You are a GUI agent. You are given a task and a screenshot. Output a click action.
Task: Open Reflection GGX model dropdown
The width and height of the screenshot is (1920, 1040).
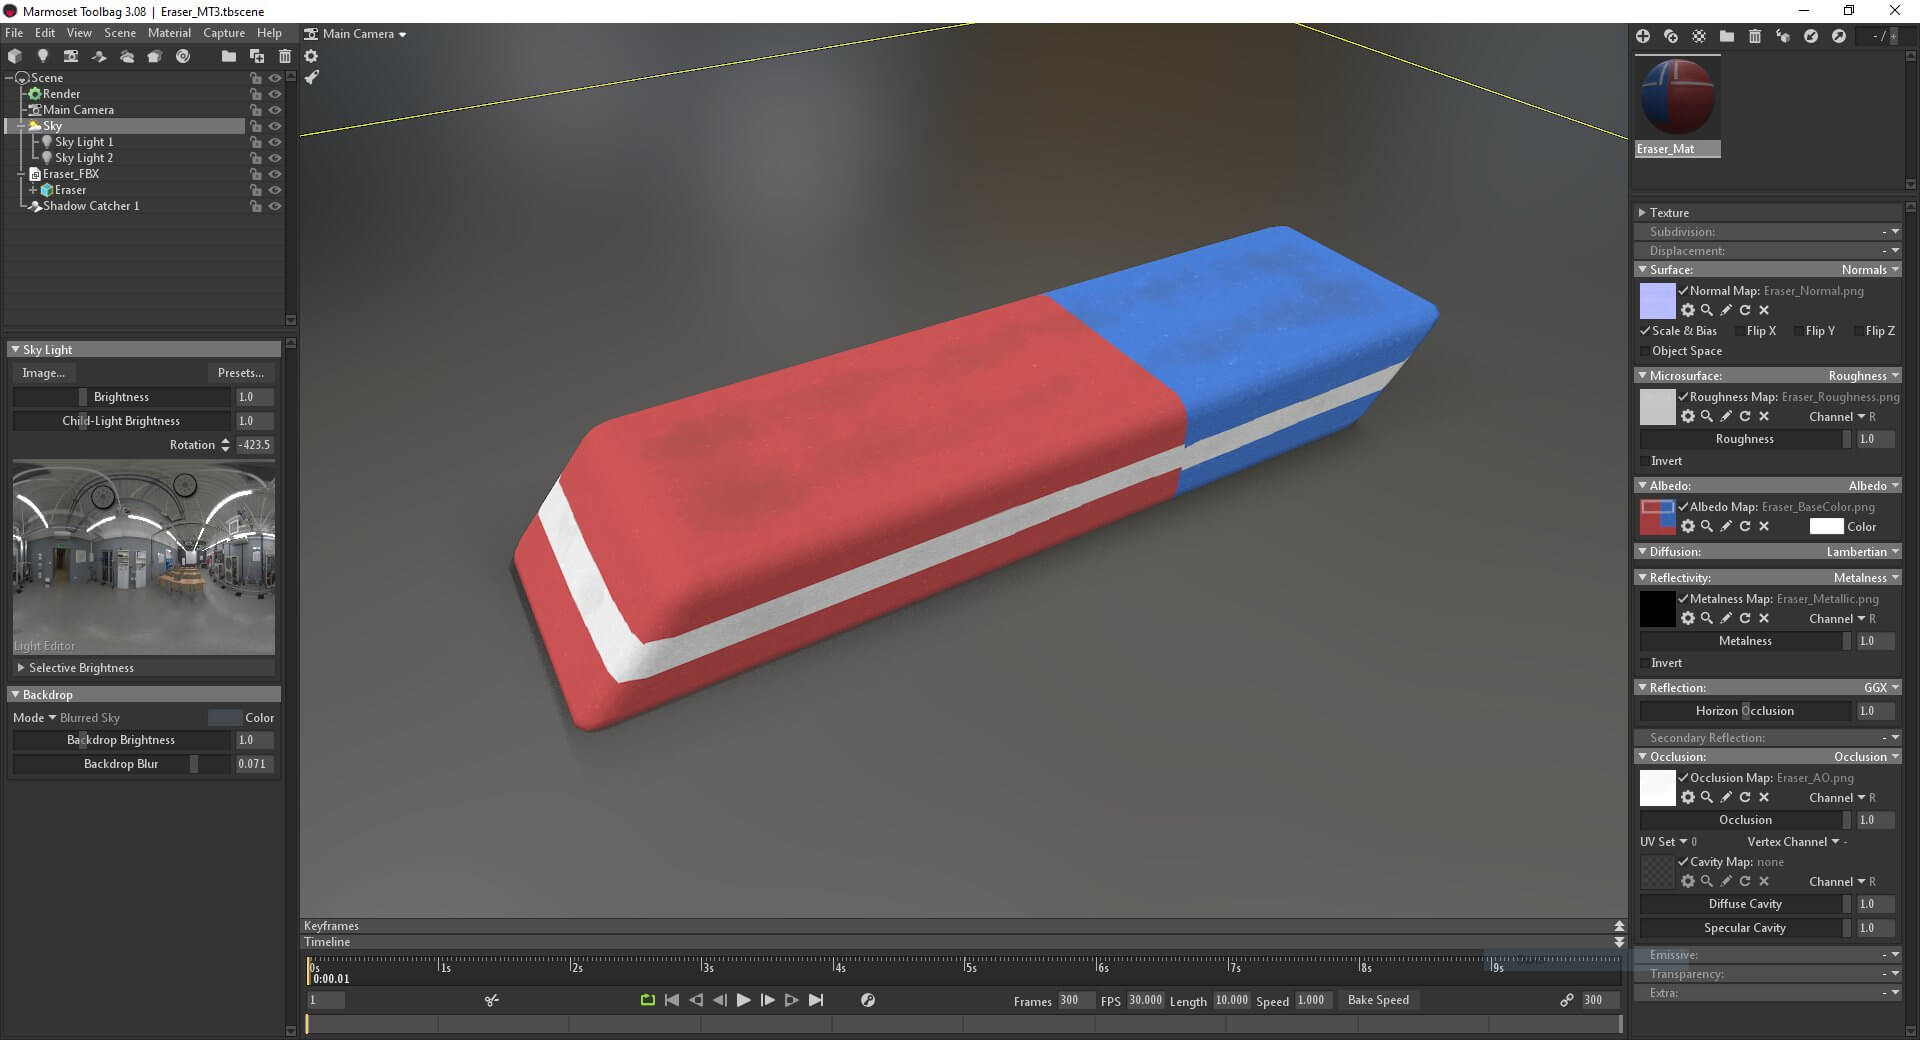coord(1881,688)
